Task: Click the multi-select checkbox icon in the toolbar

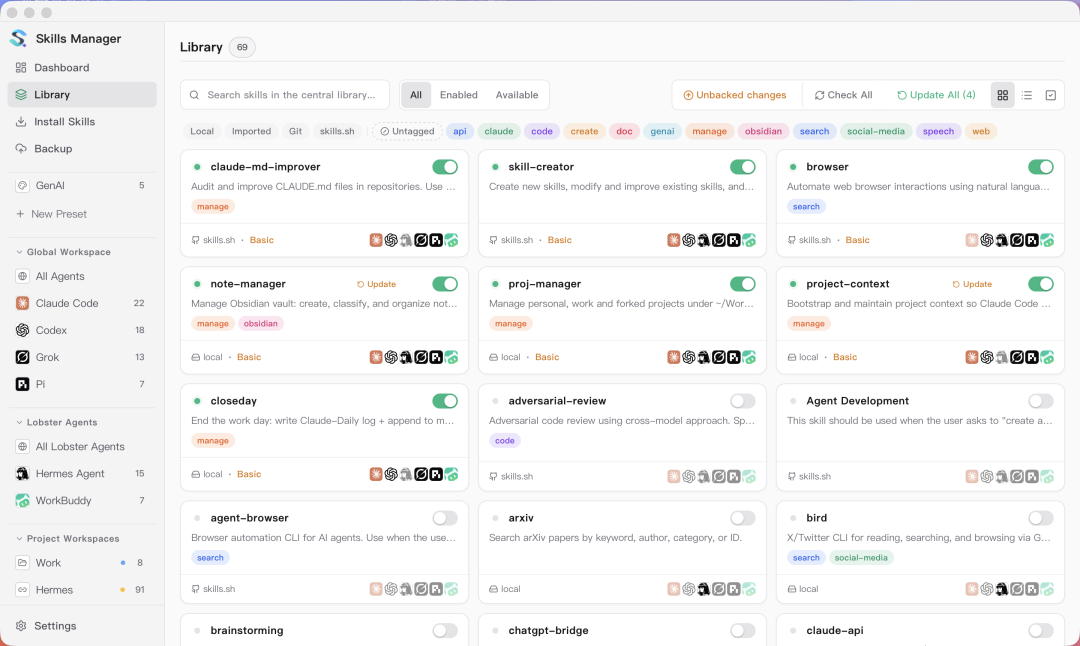Action: click(x=1050, y=95)
